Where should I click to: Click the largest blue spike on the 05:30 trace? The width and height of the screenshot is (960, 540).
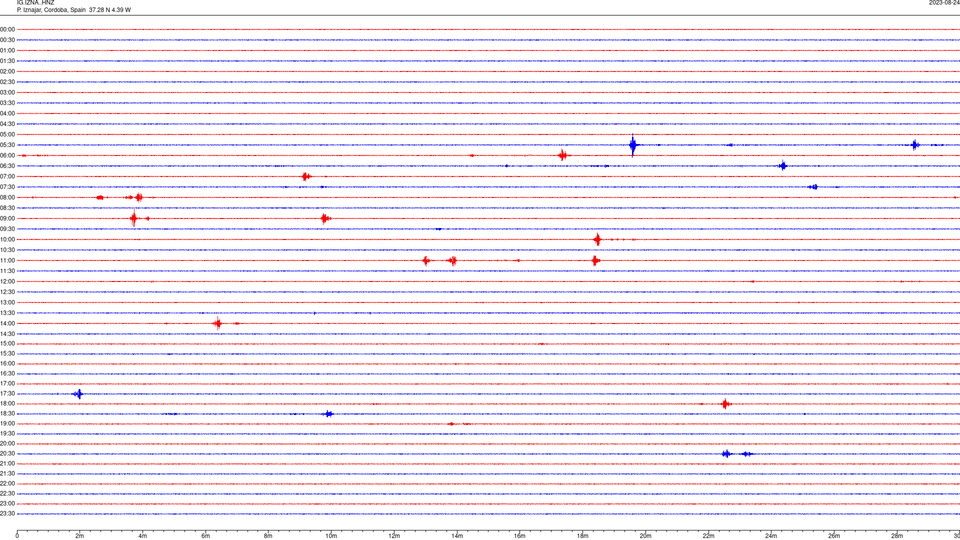(x=632, y=145)
